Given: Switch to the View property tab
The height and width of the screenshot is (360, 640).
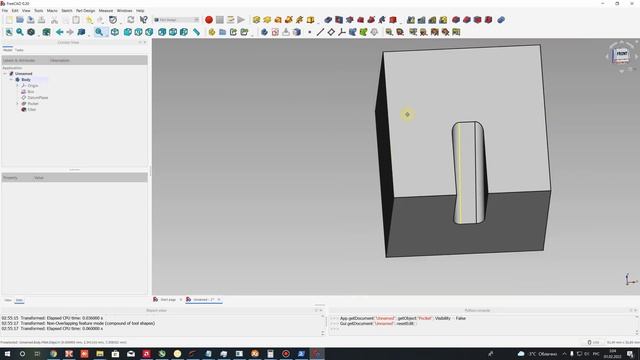Looking at the screenshot, I should 8,300.
